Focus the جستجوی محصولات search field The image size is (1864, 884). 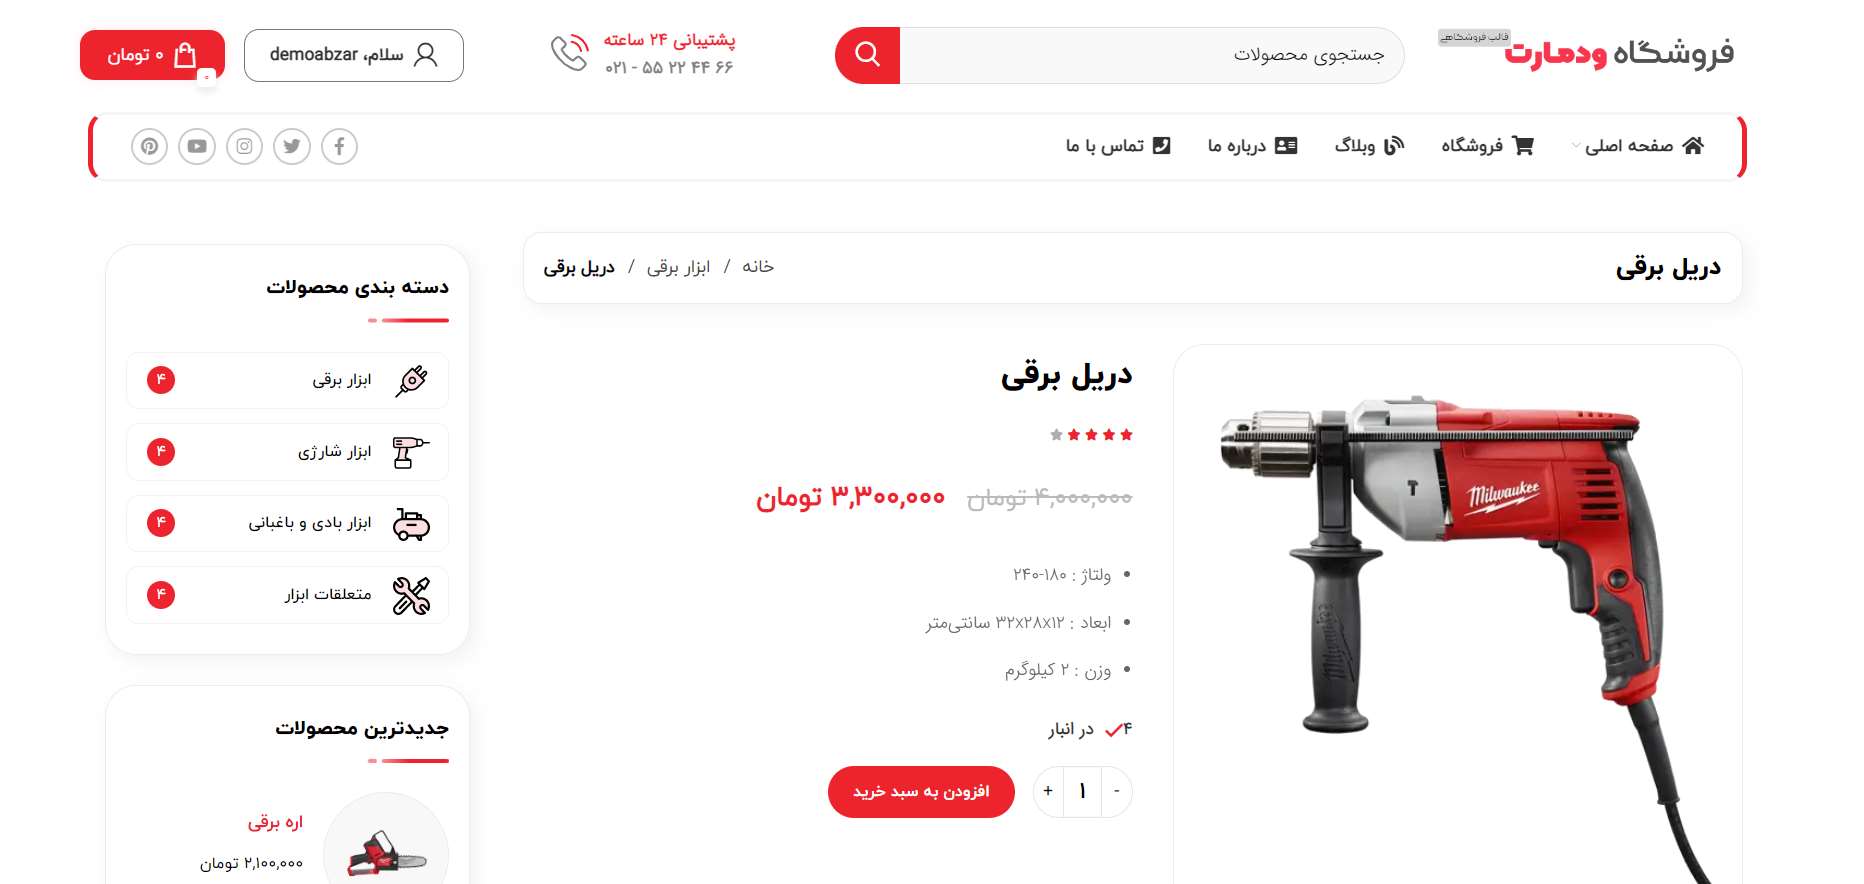pos(1151,55)
